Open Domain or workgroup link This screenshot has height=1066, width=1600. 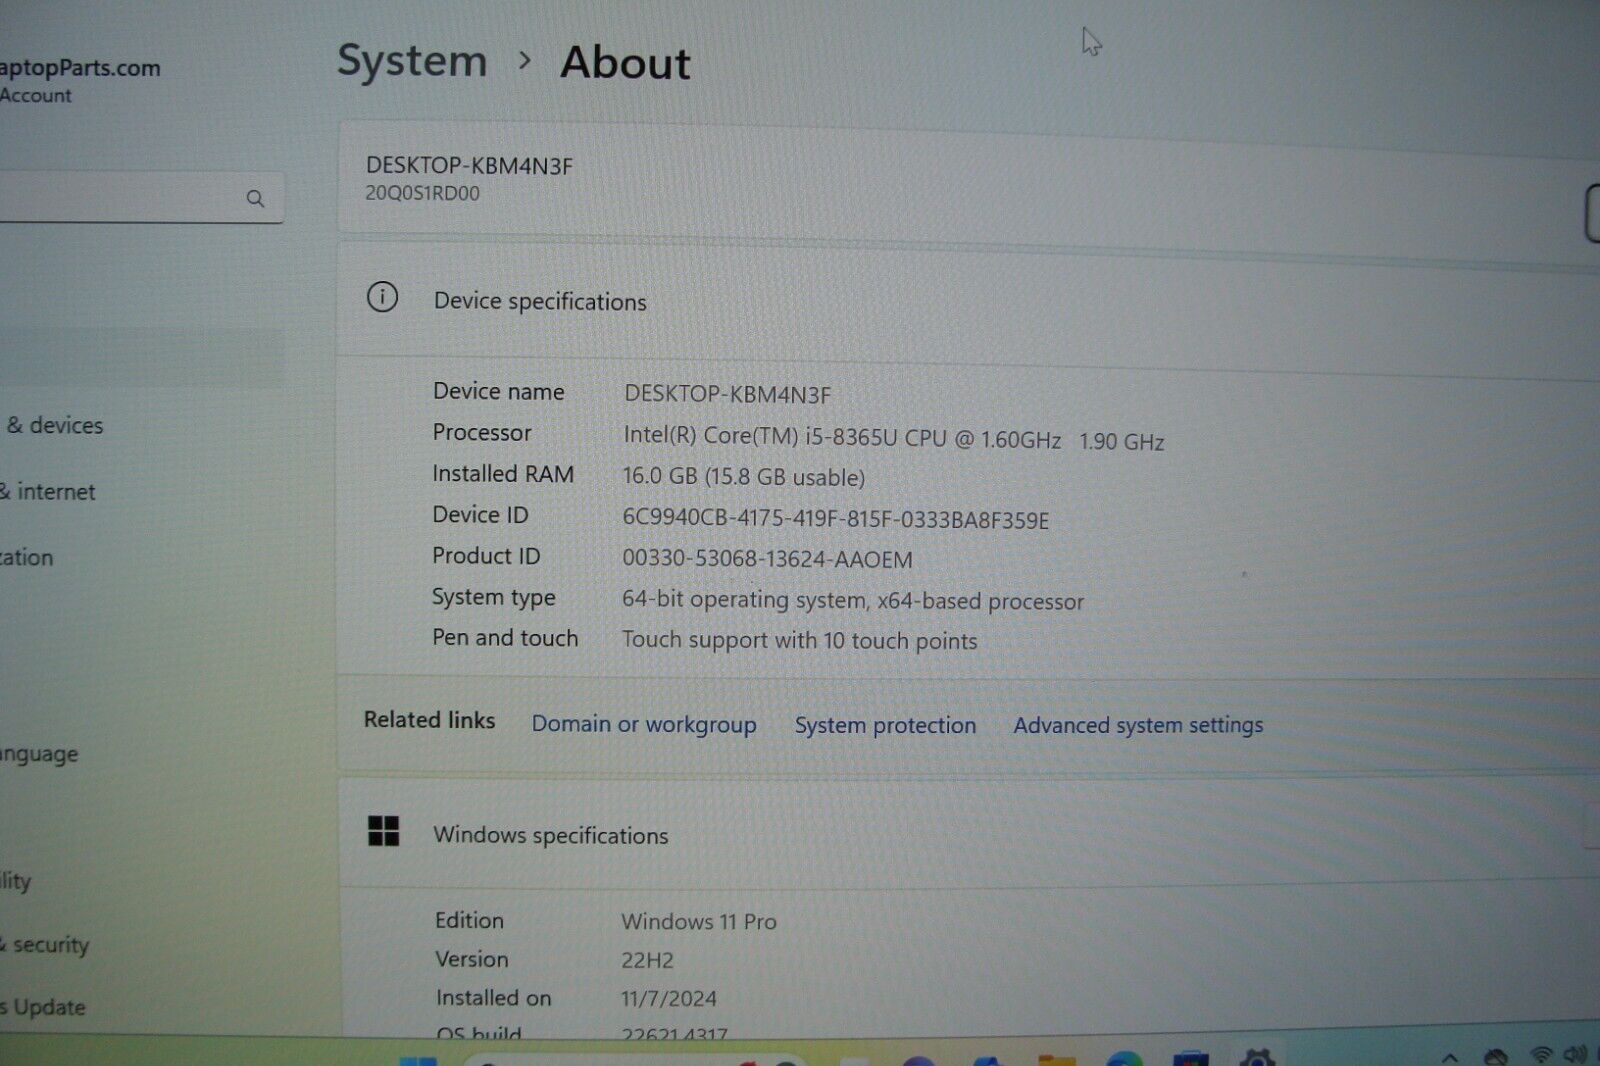click(x=644, y=724)
